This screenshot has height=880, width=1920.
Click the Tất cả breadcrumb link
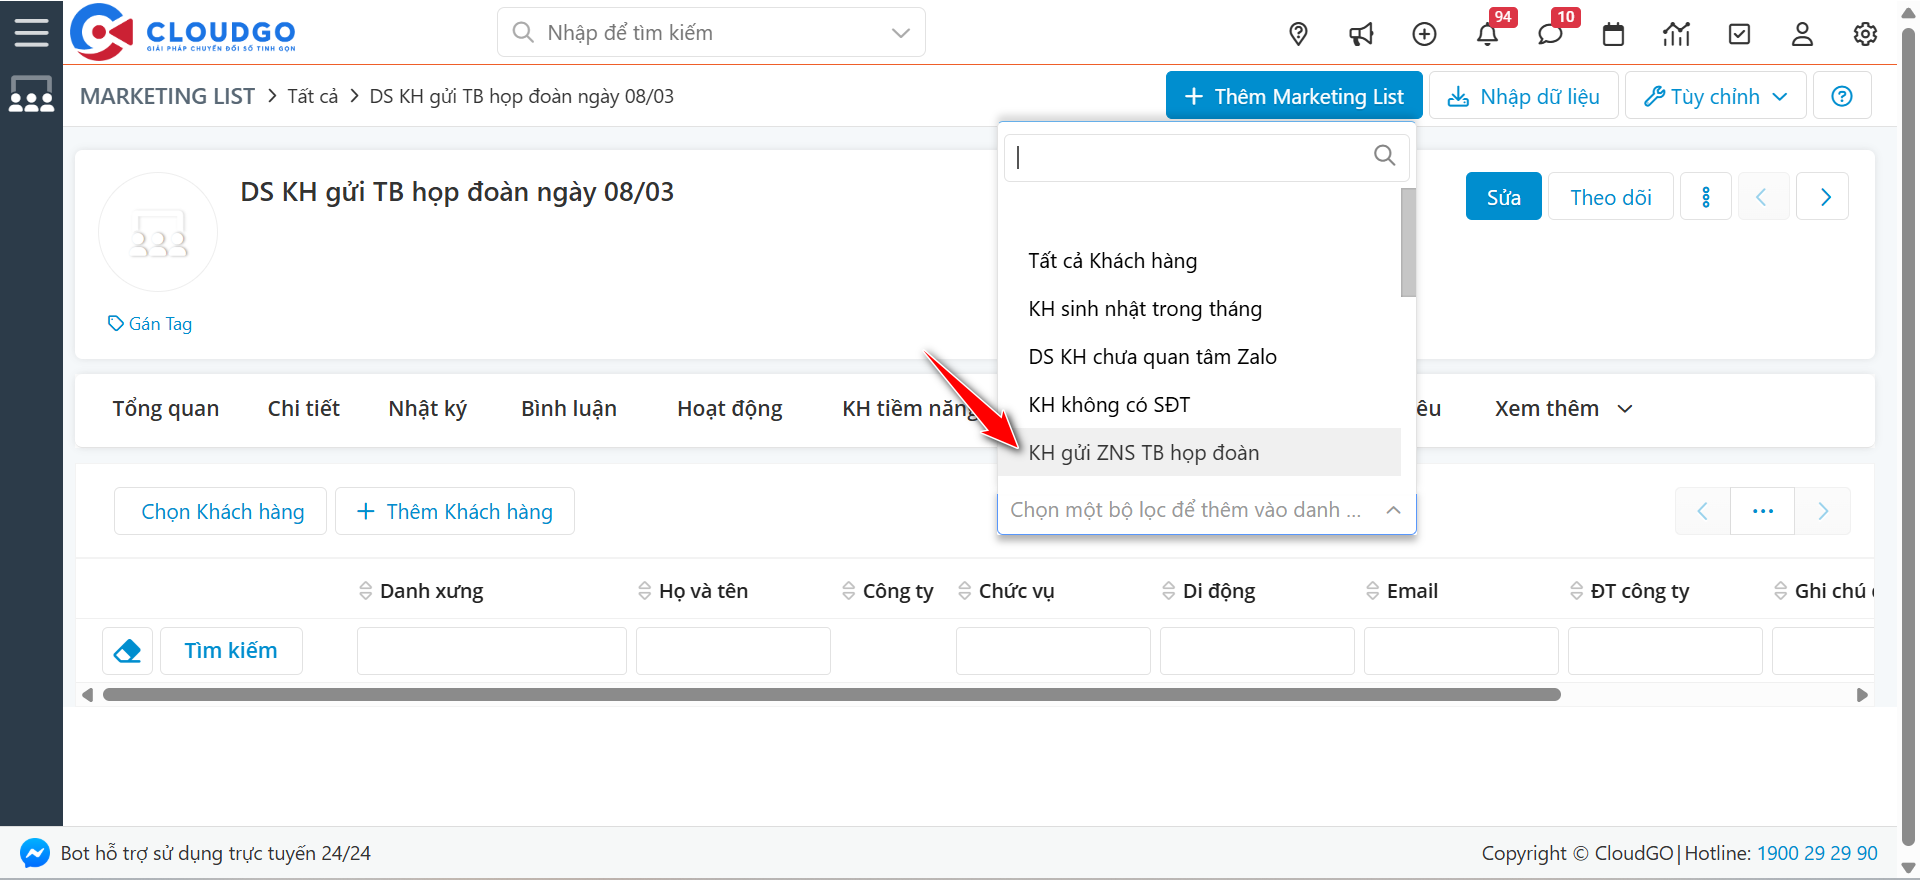(x=313, y=96)
